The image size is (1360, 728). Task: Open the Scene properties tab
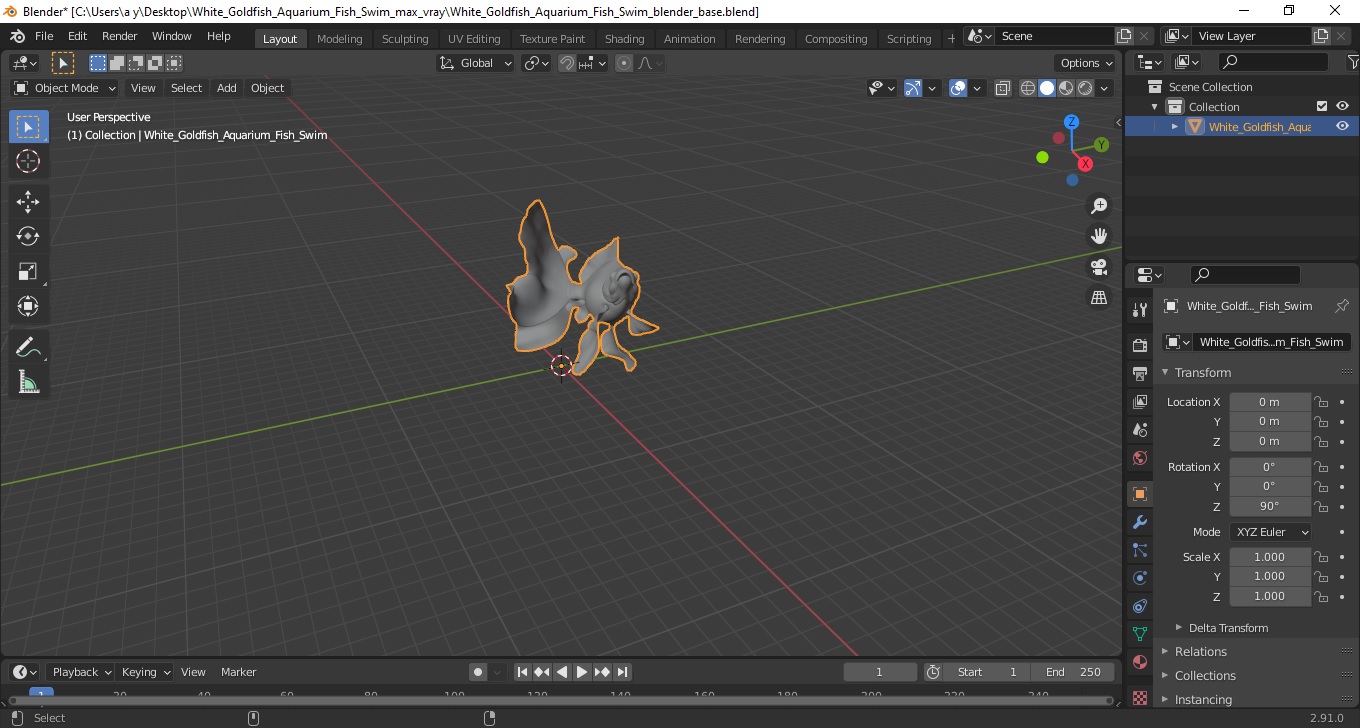(x=1140, y=430)
